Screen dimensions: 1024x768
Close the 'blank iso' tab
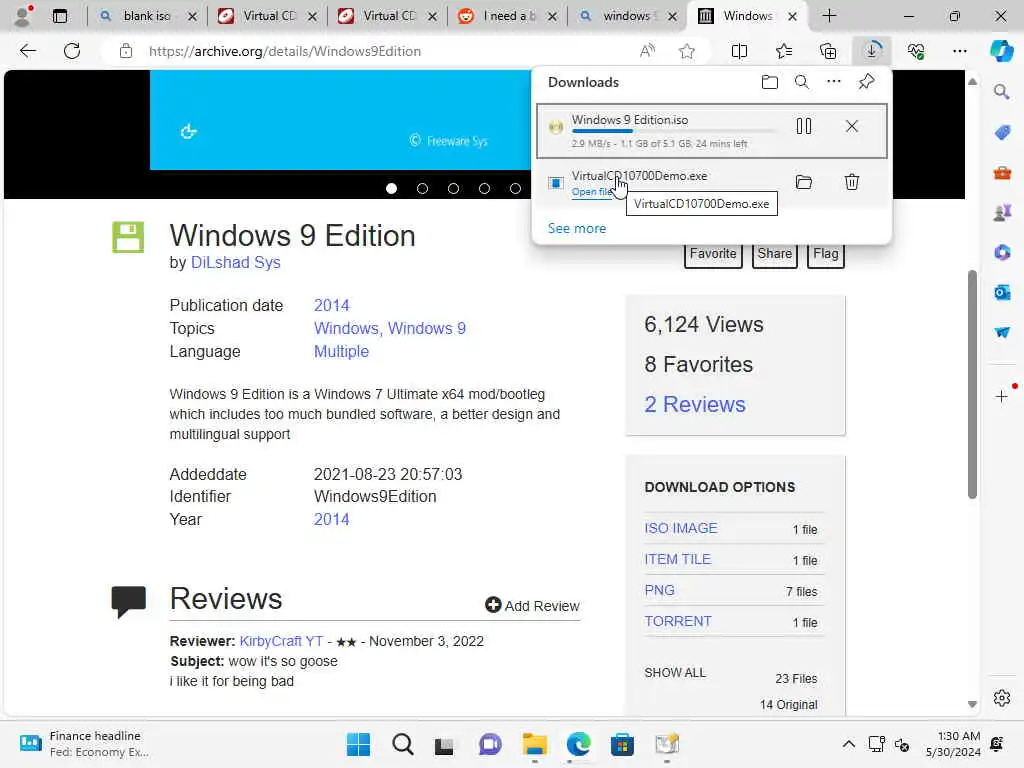tap(192, 16)
